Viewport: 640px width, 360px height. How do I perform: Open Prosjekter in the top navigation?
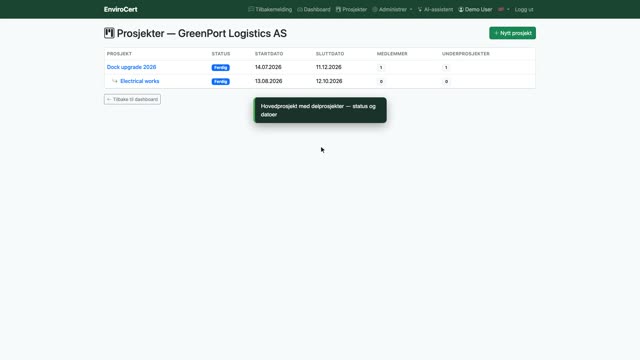(x=351, y=9)
